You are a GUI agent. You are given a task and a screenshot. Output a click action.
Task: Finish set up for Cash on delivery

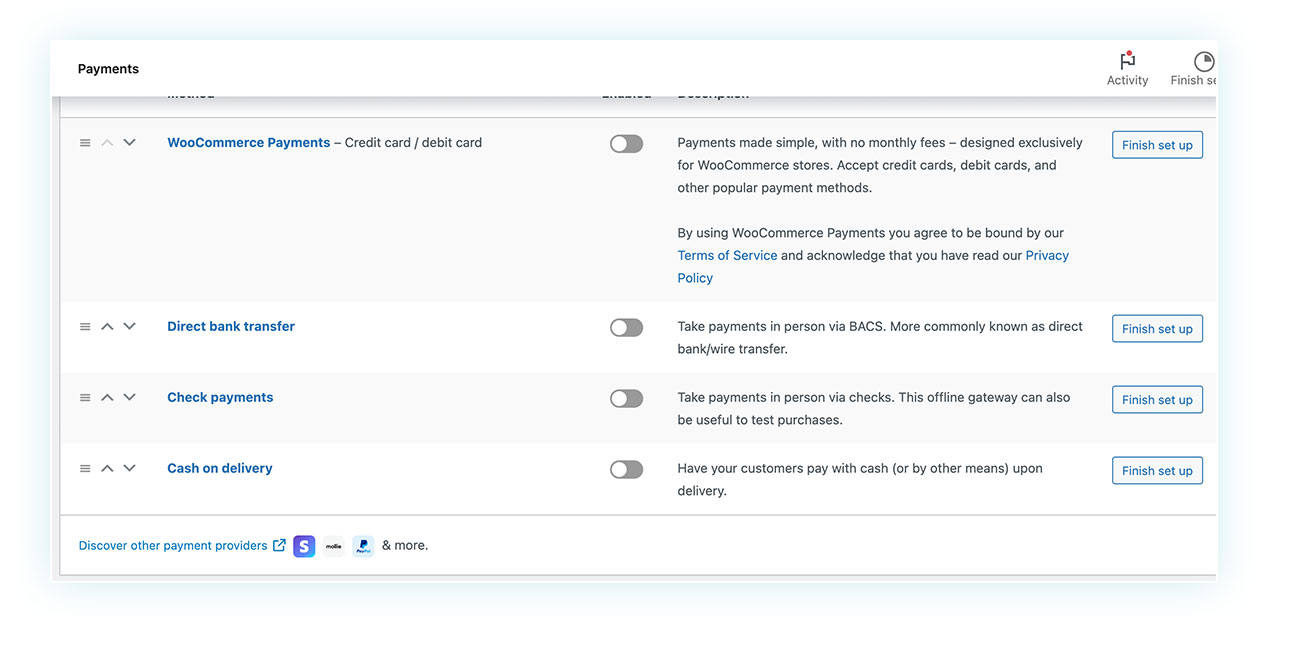click(x=1157, y=471)
